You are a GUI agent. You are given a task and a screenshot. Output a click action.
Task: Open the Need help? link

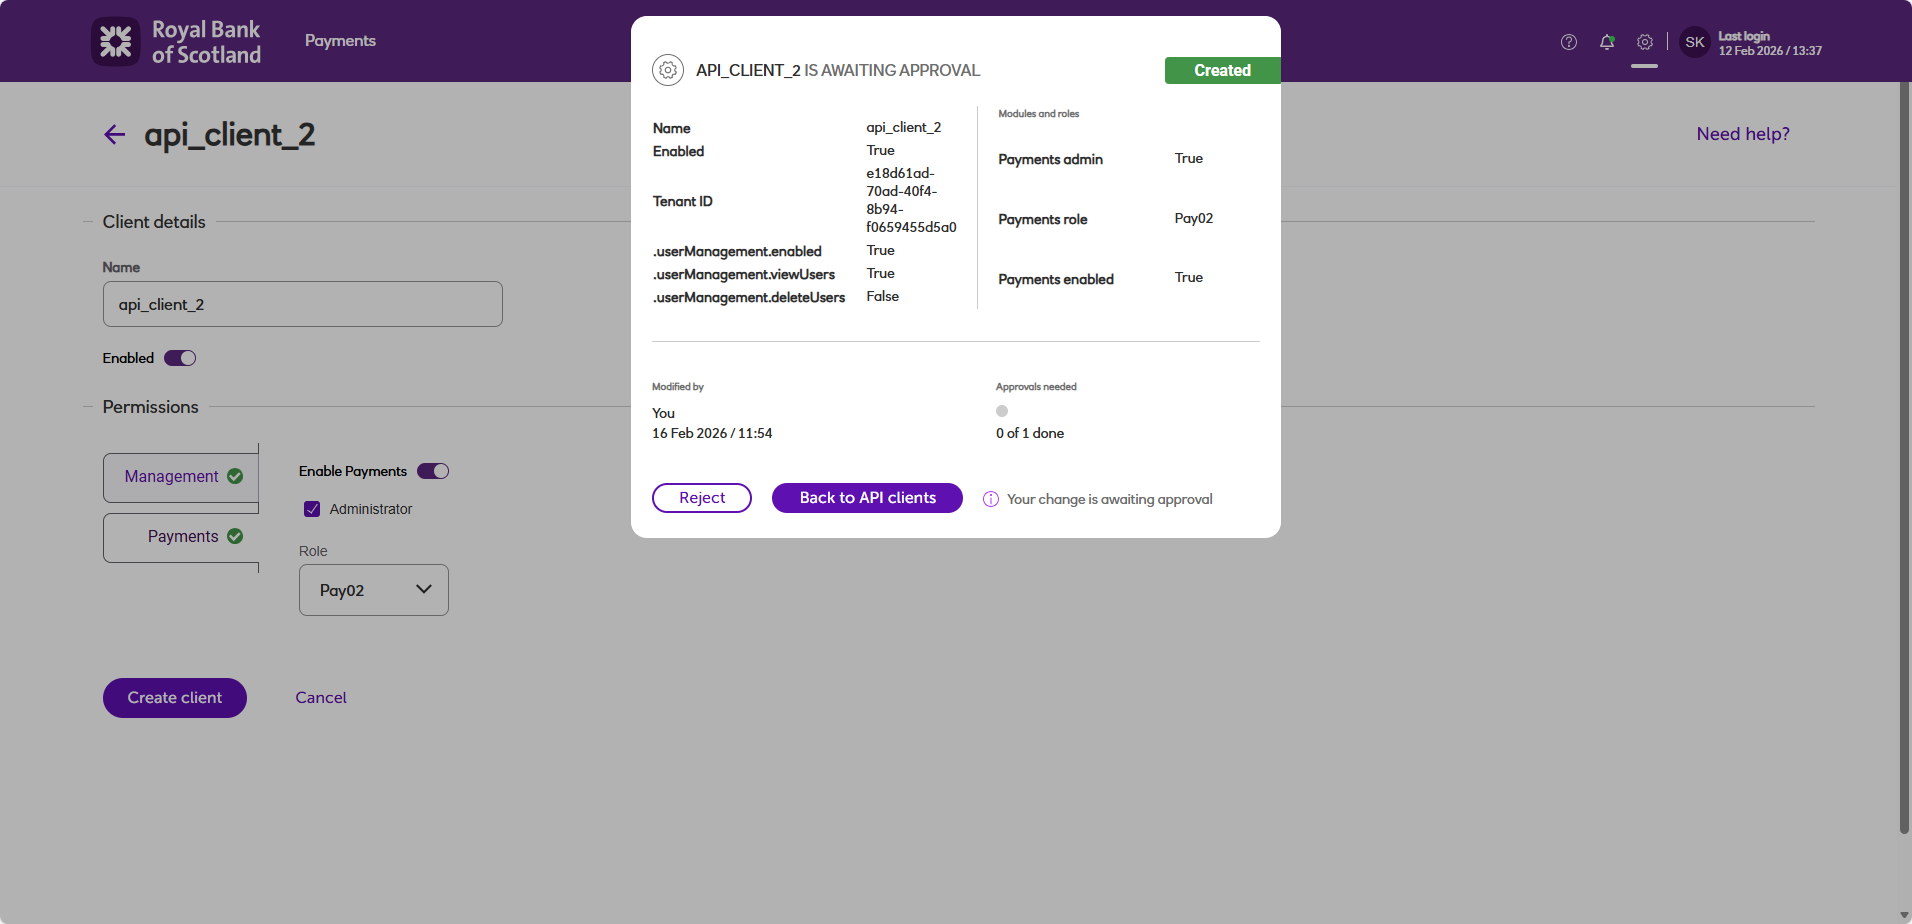[x=1743, y=134]
